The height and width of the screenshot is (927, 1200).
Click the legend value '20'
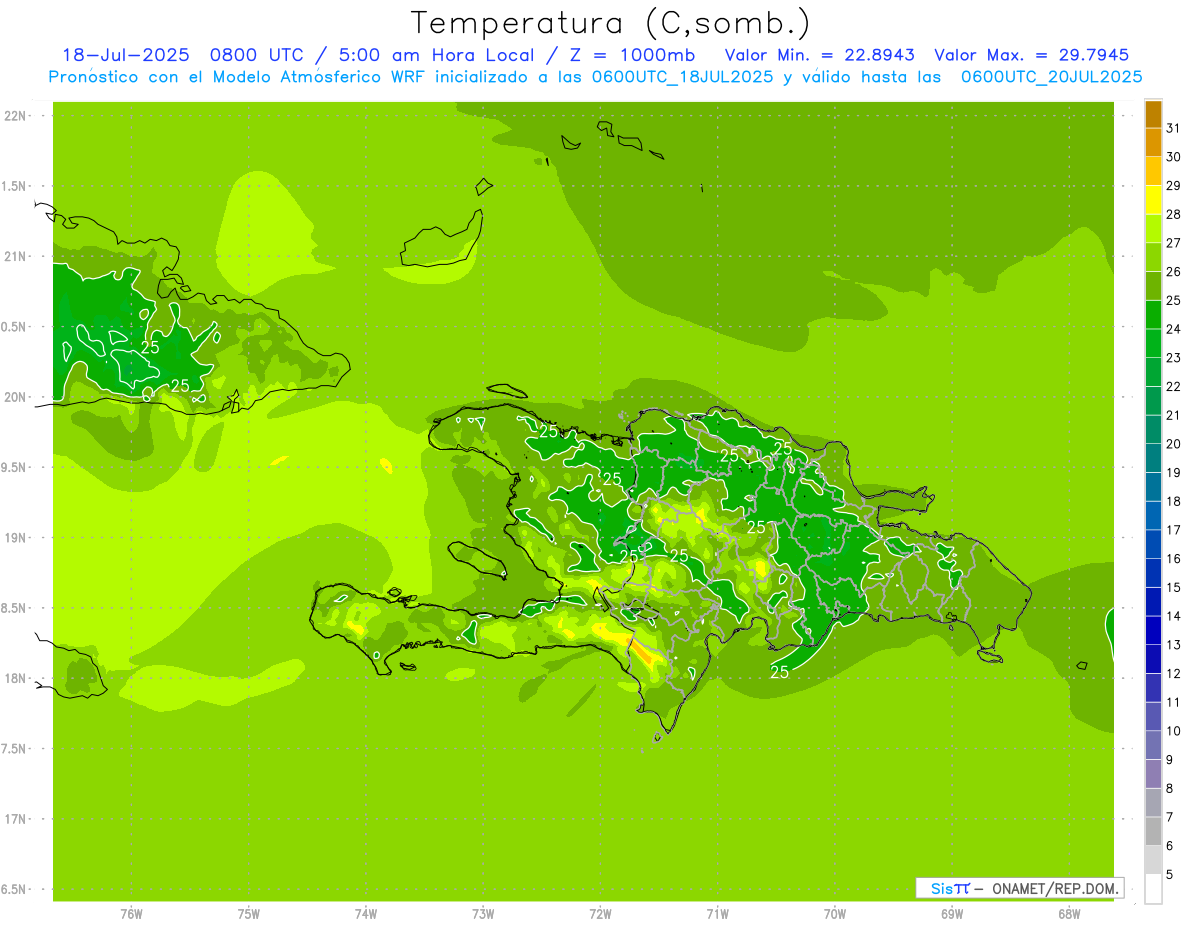(1174, 444)
